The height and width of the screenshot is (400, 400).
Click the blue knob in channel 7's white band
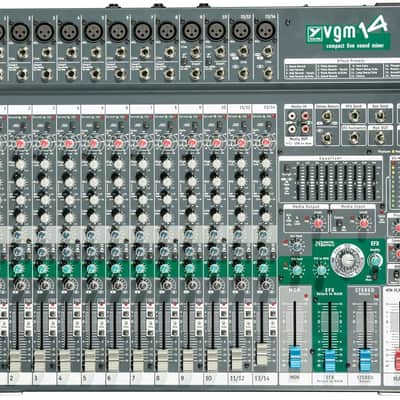140,235
